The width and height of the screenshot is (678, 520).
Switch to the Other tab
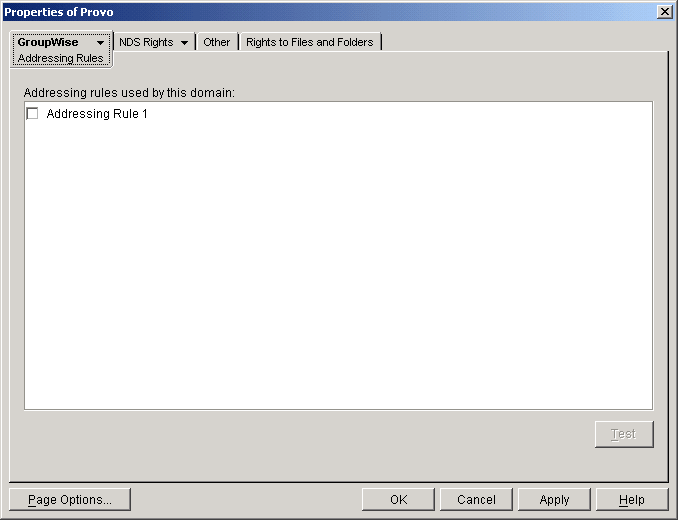[217, 42]
